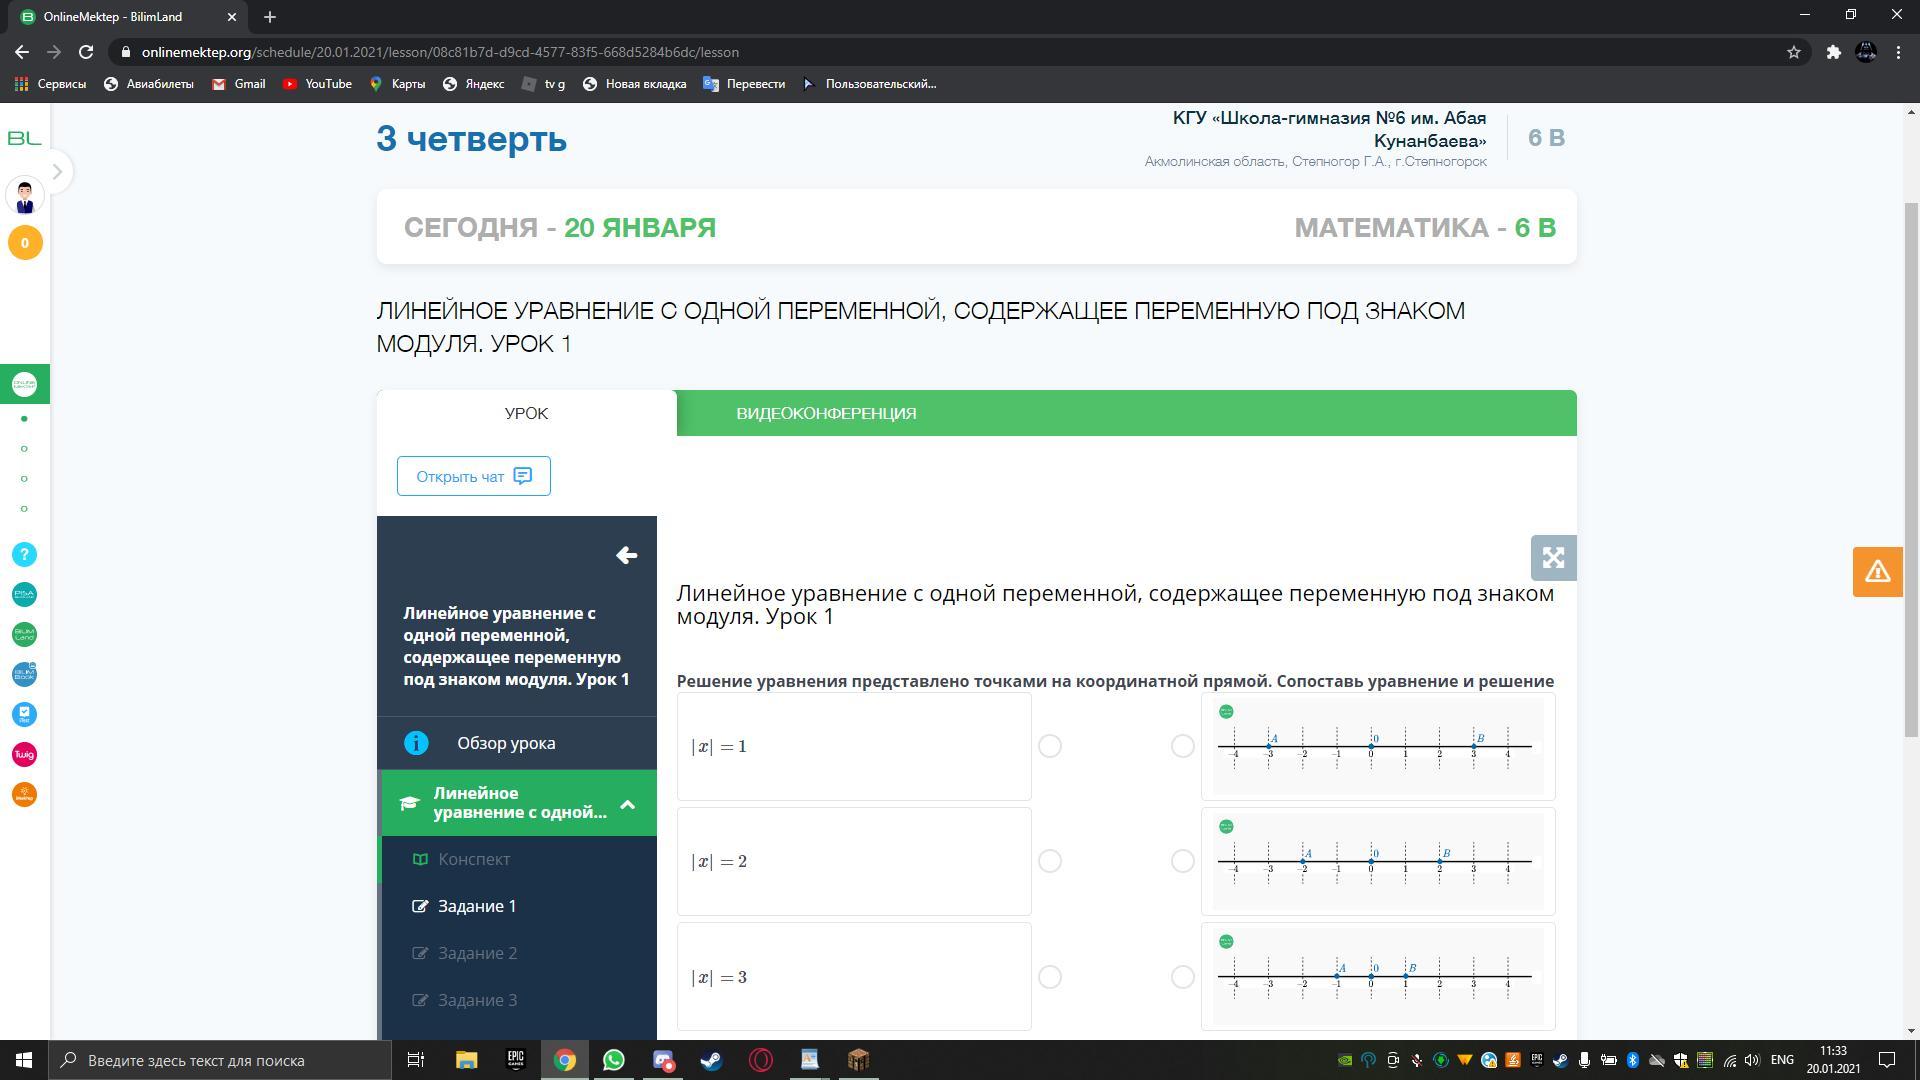Image resolution: width=1920 pixels, height=1080 pixels.
Task: Select the radio button next to |x| = 1
Action: coord(1049,746)
